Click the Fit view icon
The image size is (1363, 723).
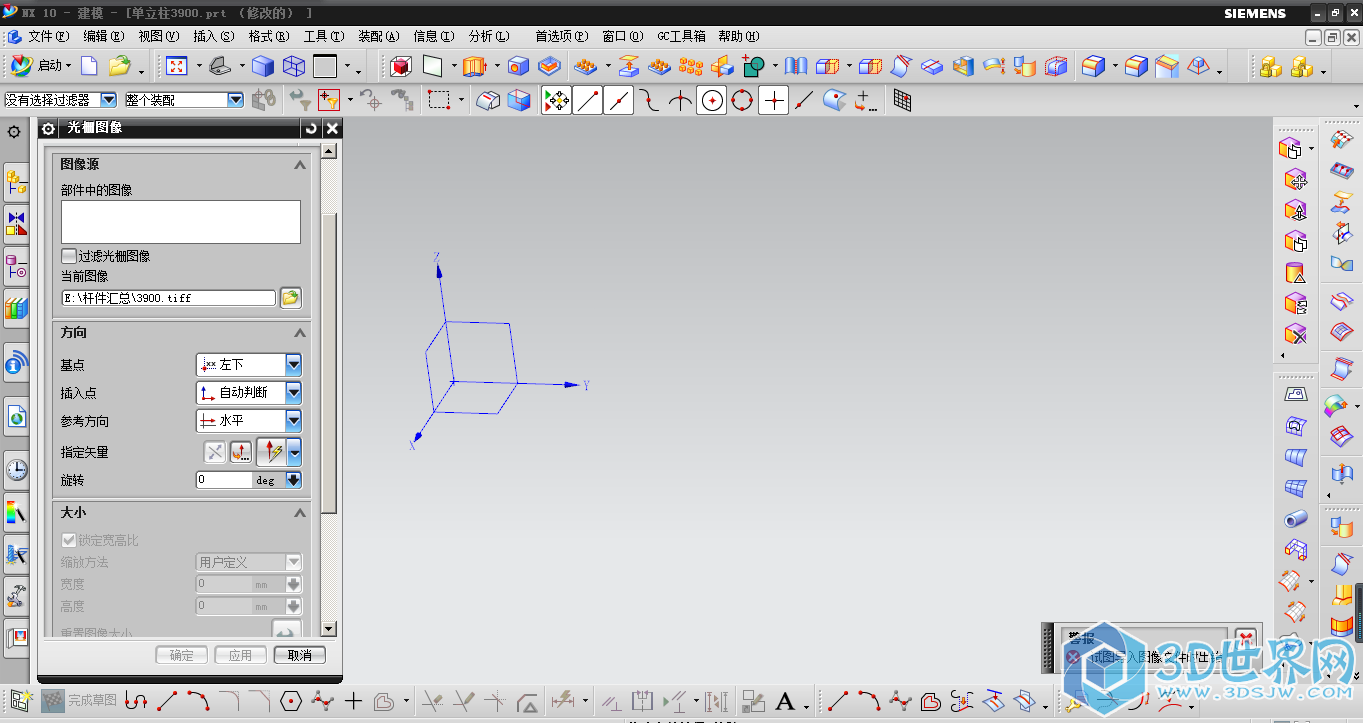(x=177, y=67)
